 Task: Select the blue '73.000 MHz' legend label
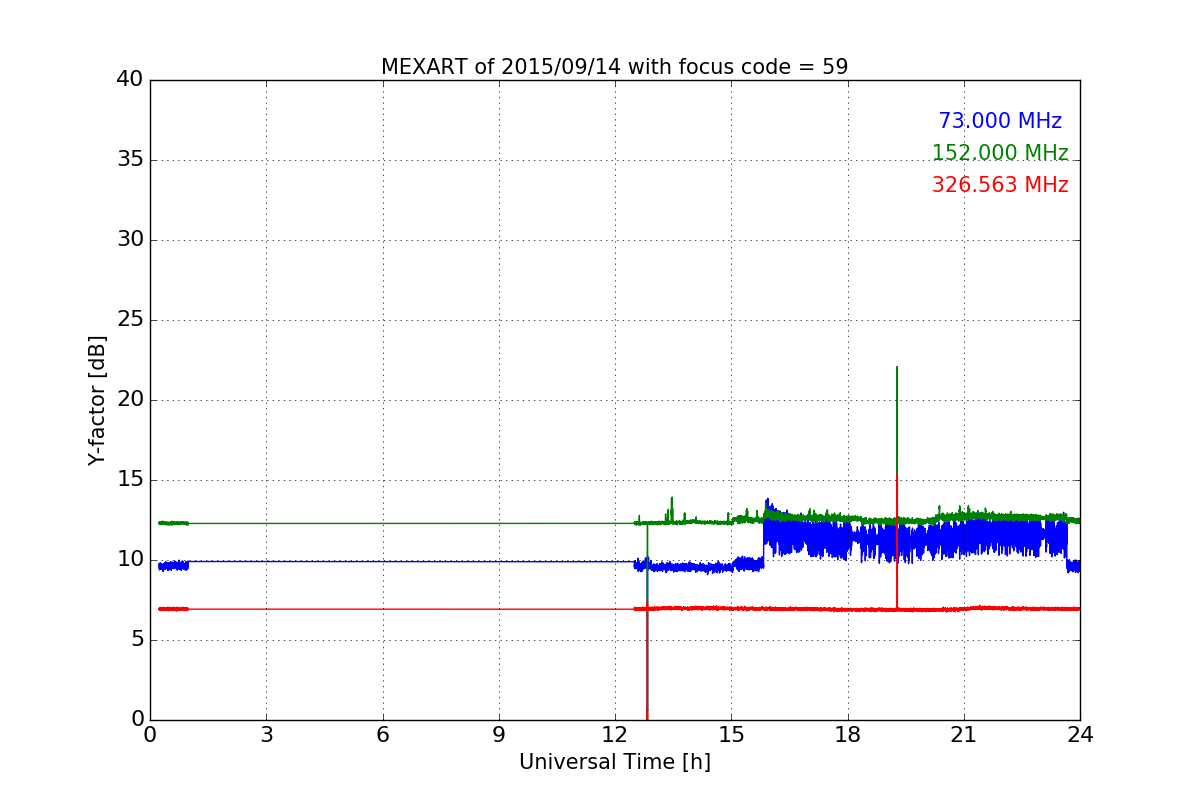(x=1000, y=121)
